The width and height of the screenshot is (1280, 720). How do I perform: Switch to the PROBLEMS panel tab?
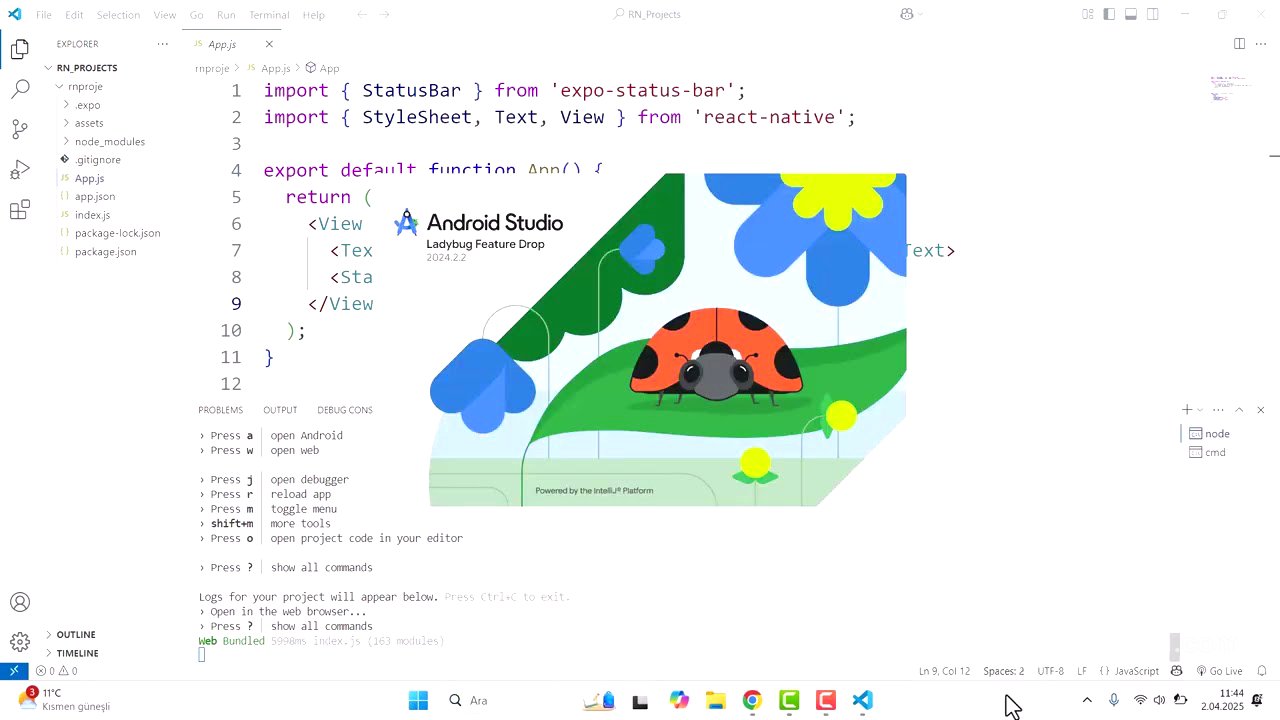point(220,410)
